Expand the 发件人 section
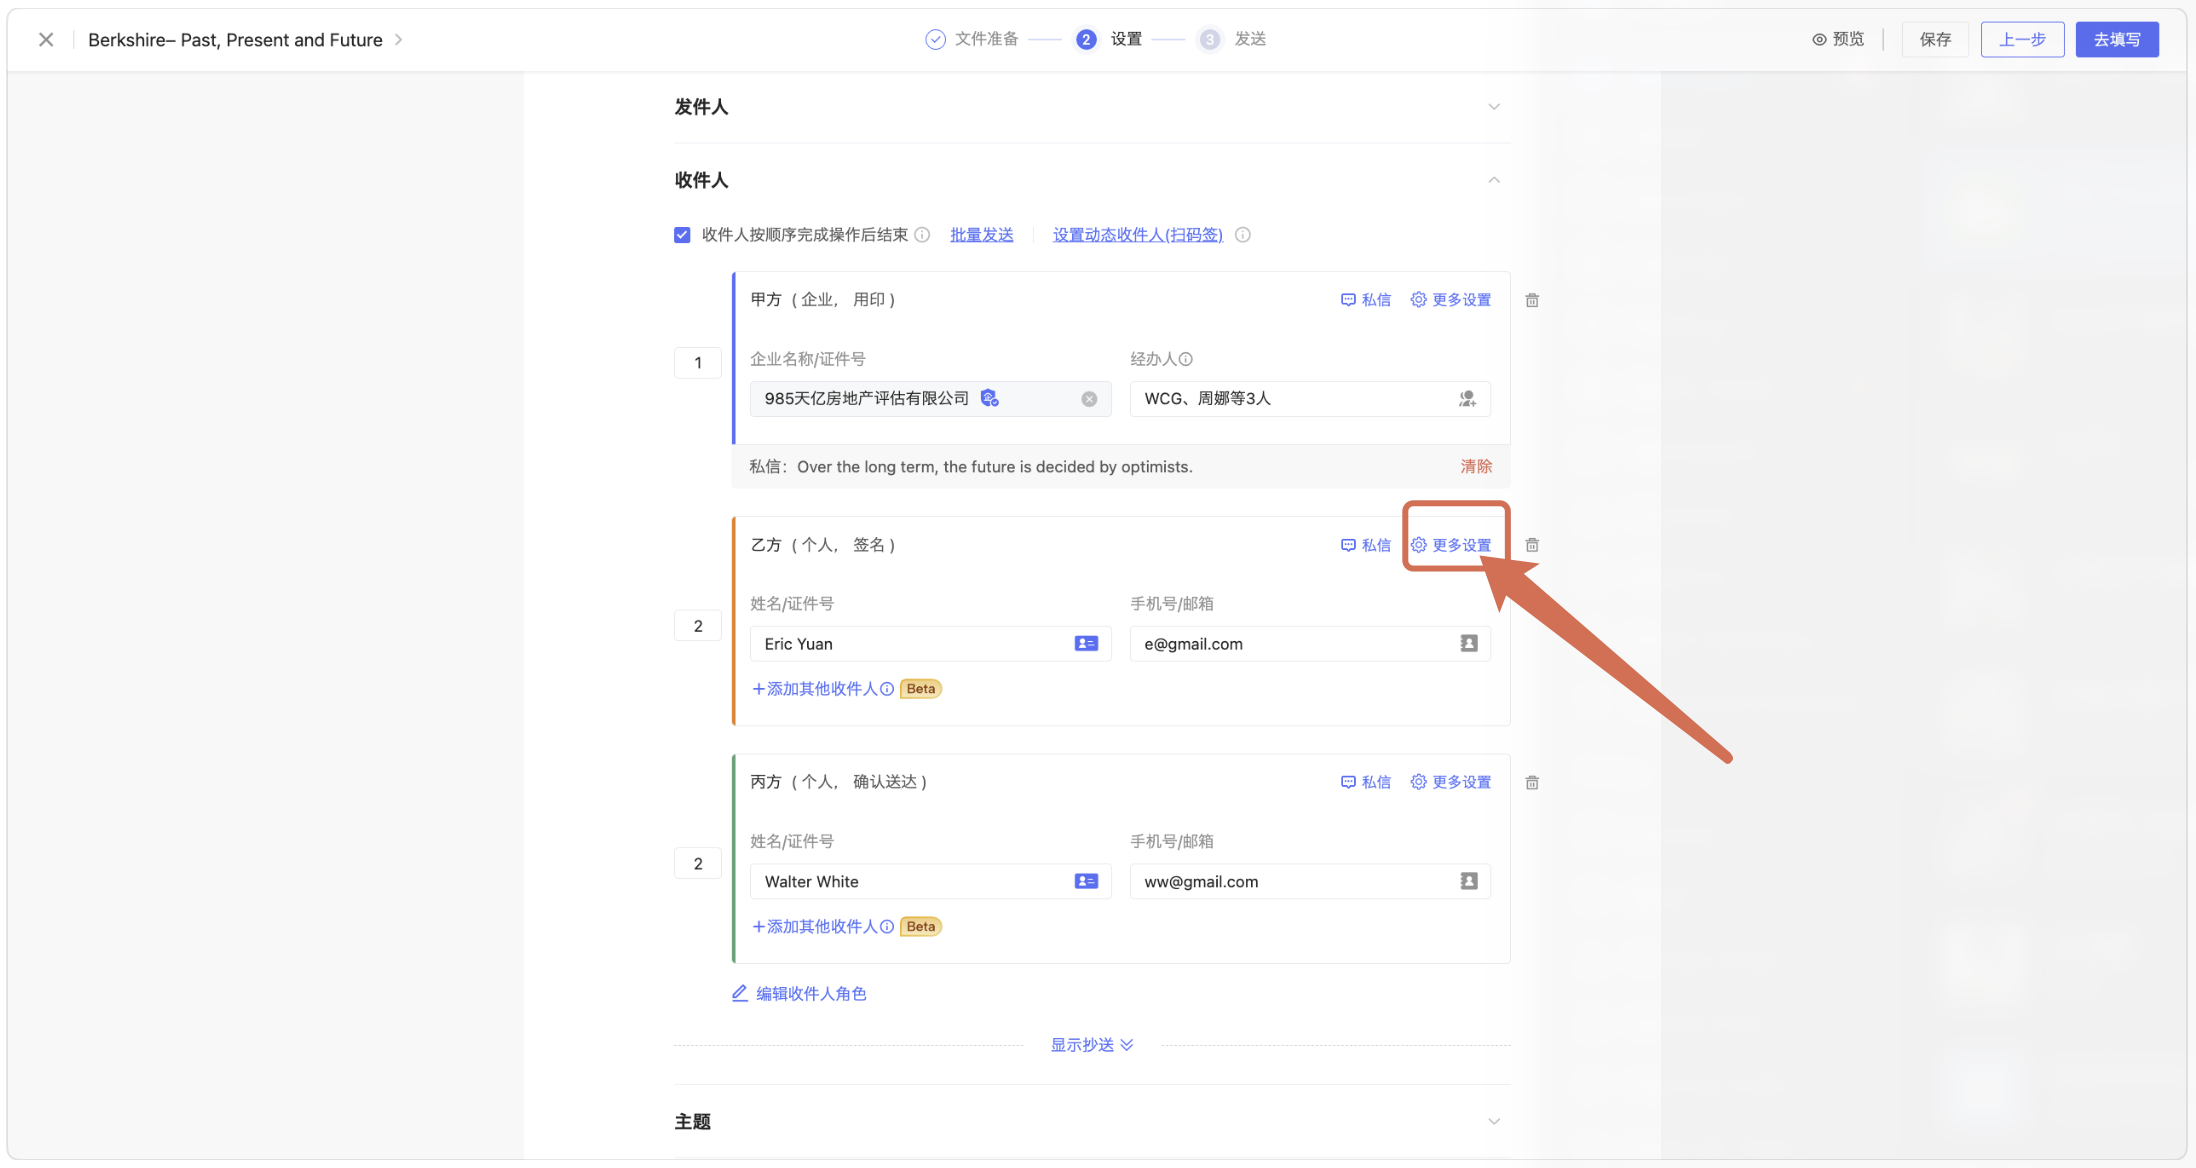Screen dimensions: 2196x1168 tap(1493, 107)
